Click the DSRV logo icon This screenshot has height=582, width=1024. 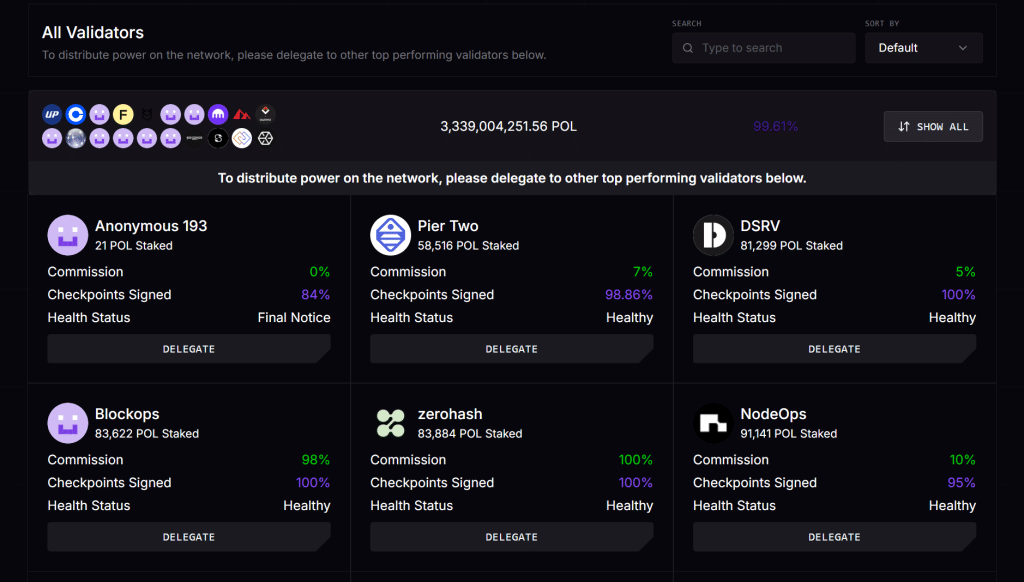713,235
